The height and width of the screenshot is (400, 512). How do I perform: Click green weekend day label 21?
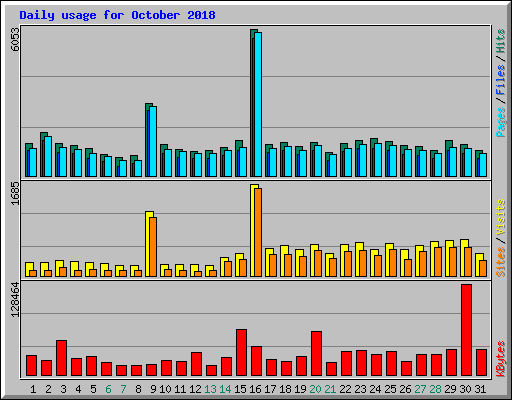coord(330,389)
